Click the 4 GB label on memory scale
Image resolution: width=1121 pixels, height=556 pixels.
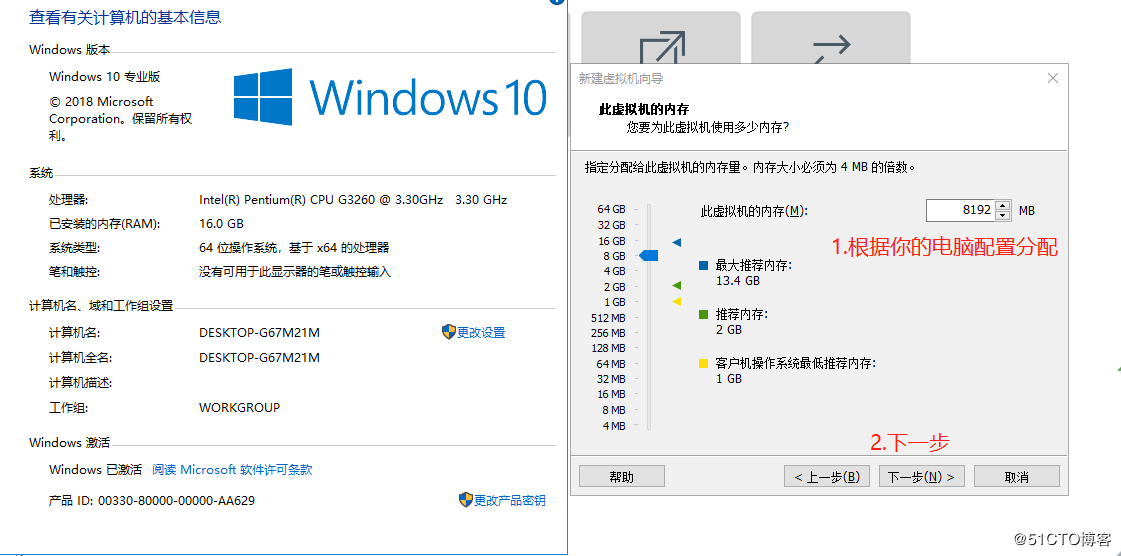(x=614, y=272)
